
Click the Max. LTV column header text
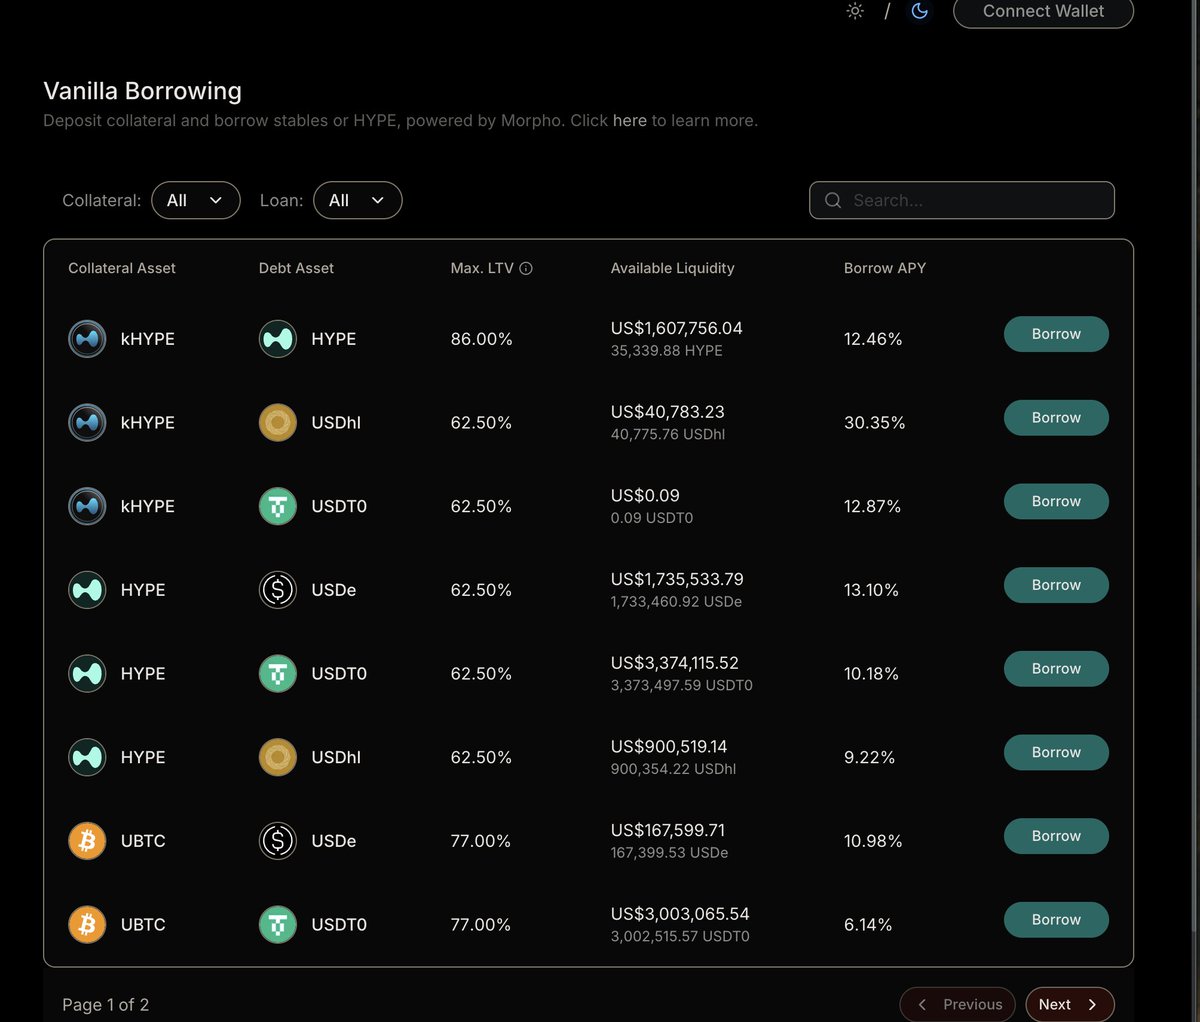[x=482, y=268]
